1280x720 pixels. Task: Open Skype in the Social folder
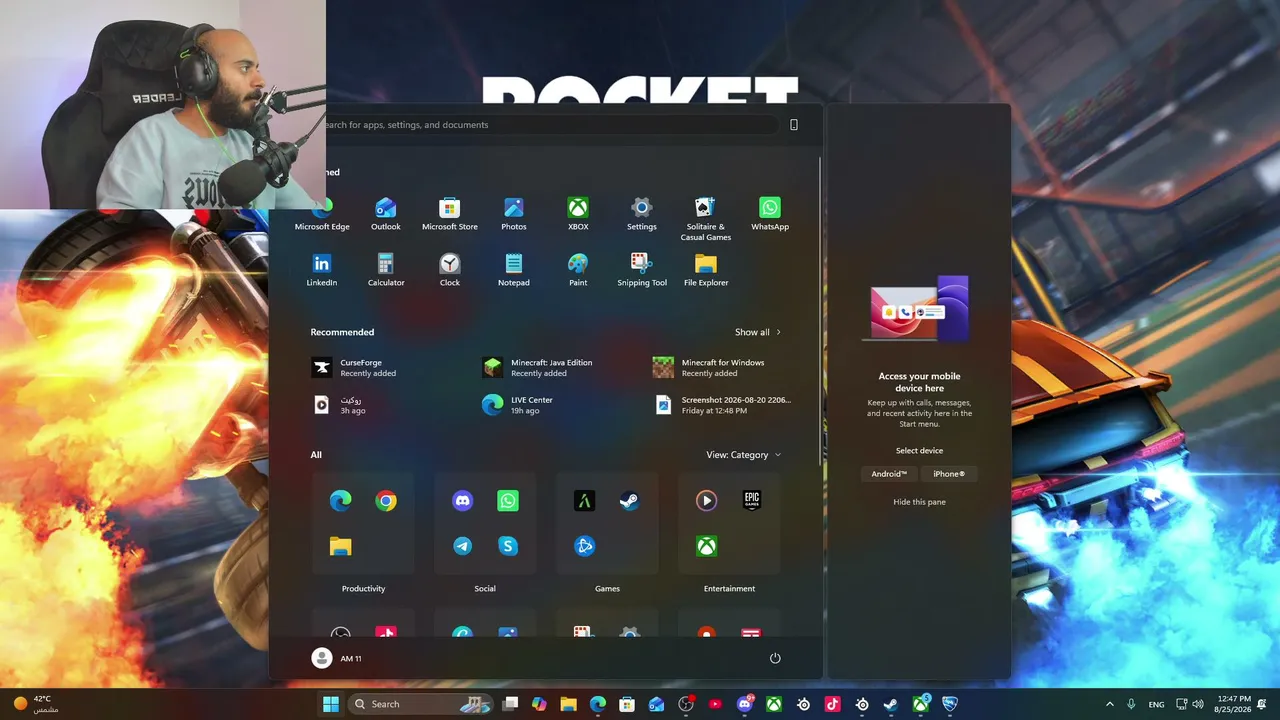point(508,546)
